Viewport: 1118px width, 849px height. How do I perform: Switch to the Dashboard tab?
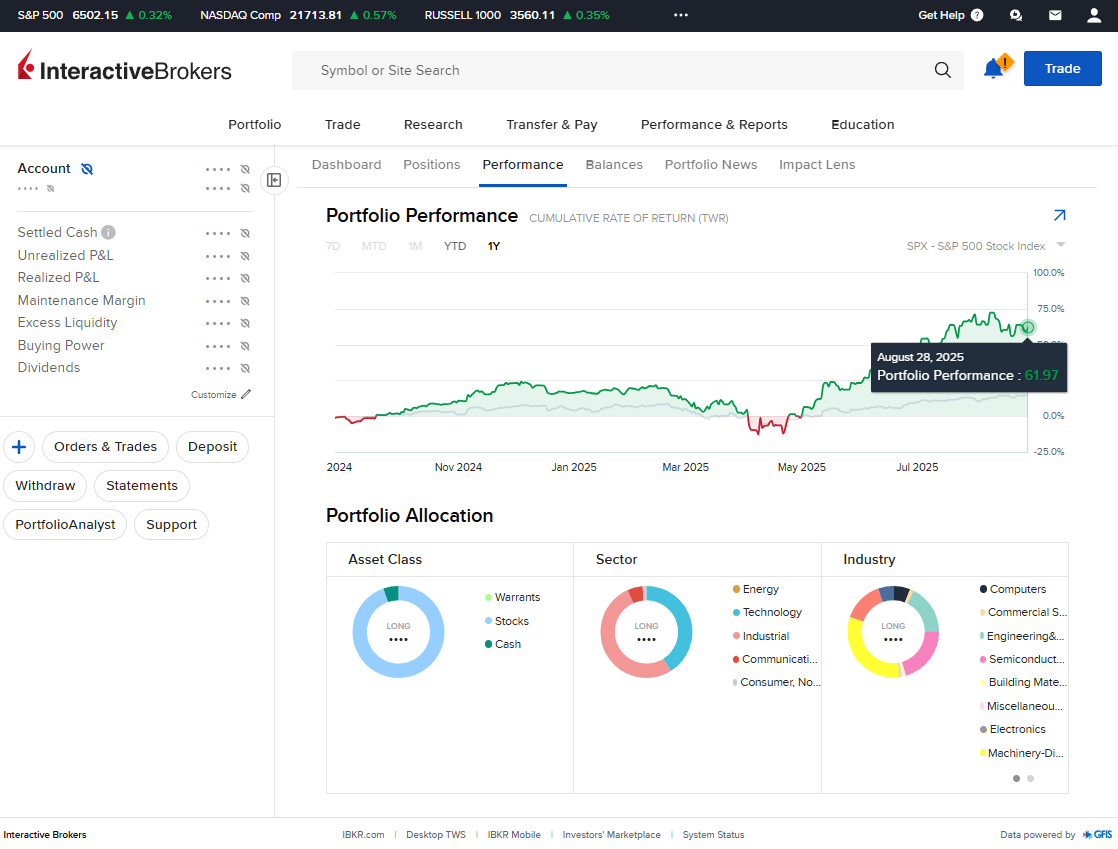click(x=347, y=165)
